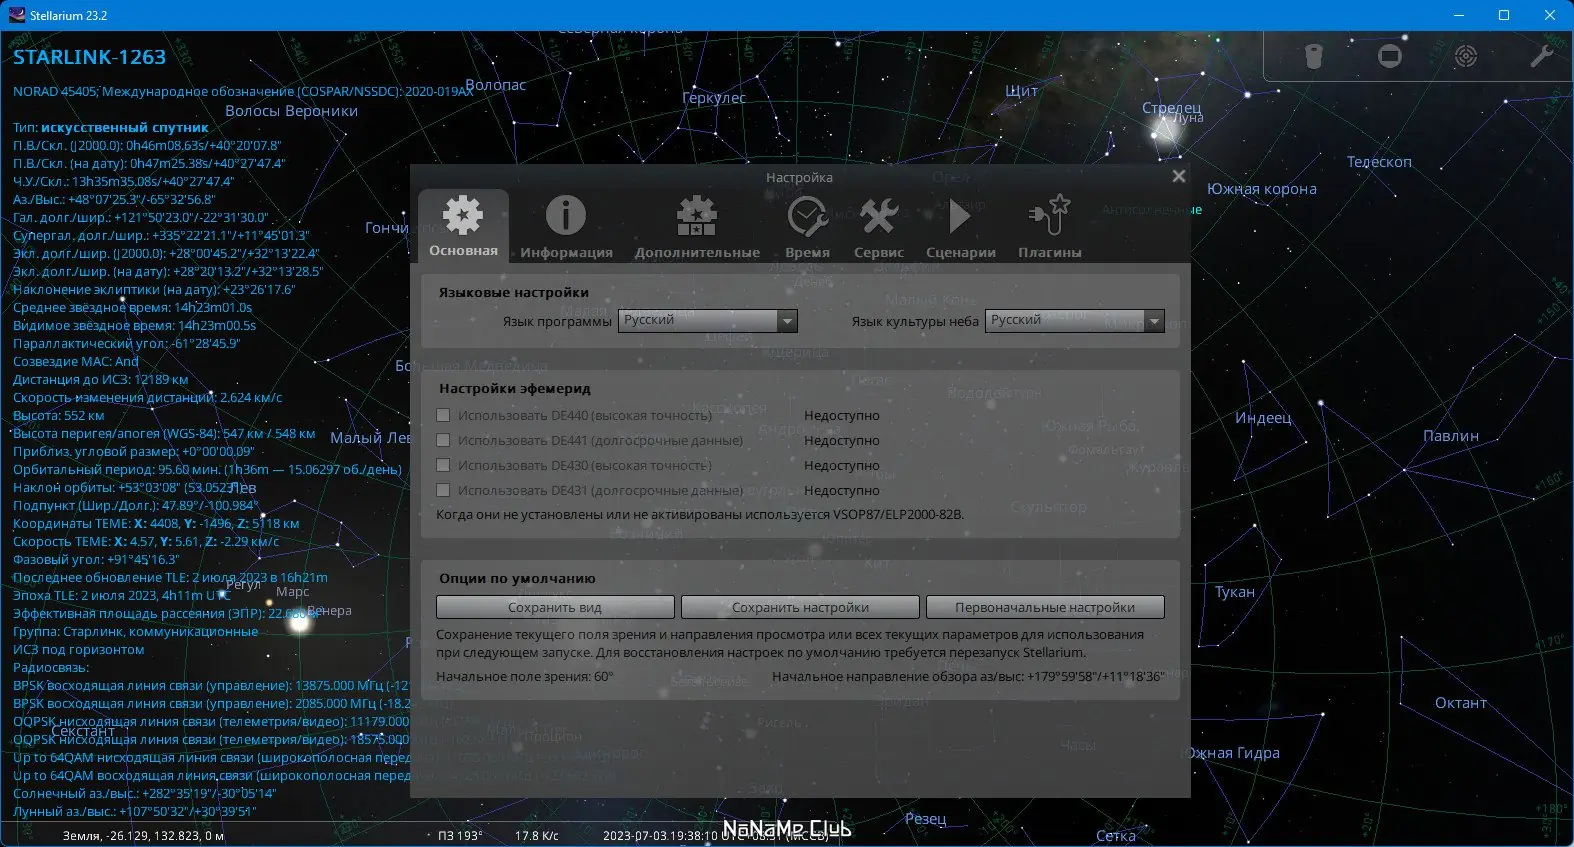Open the Сервис tab

click(879, 226)
